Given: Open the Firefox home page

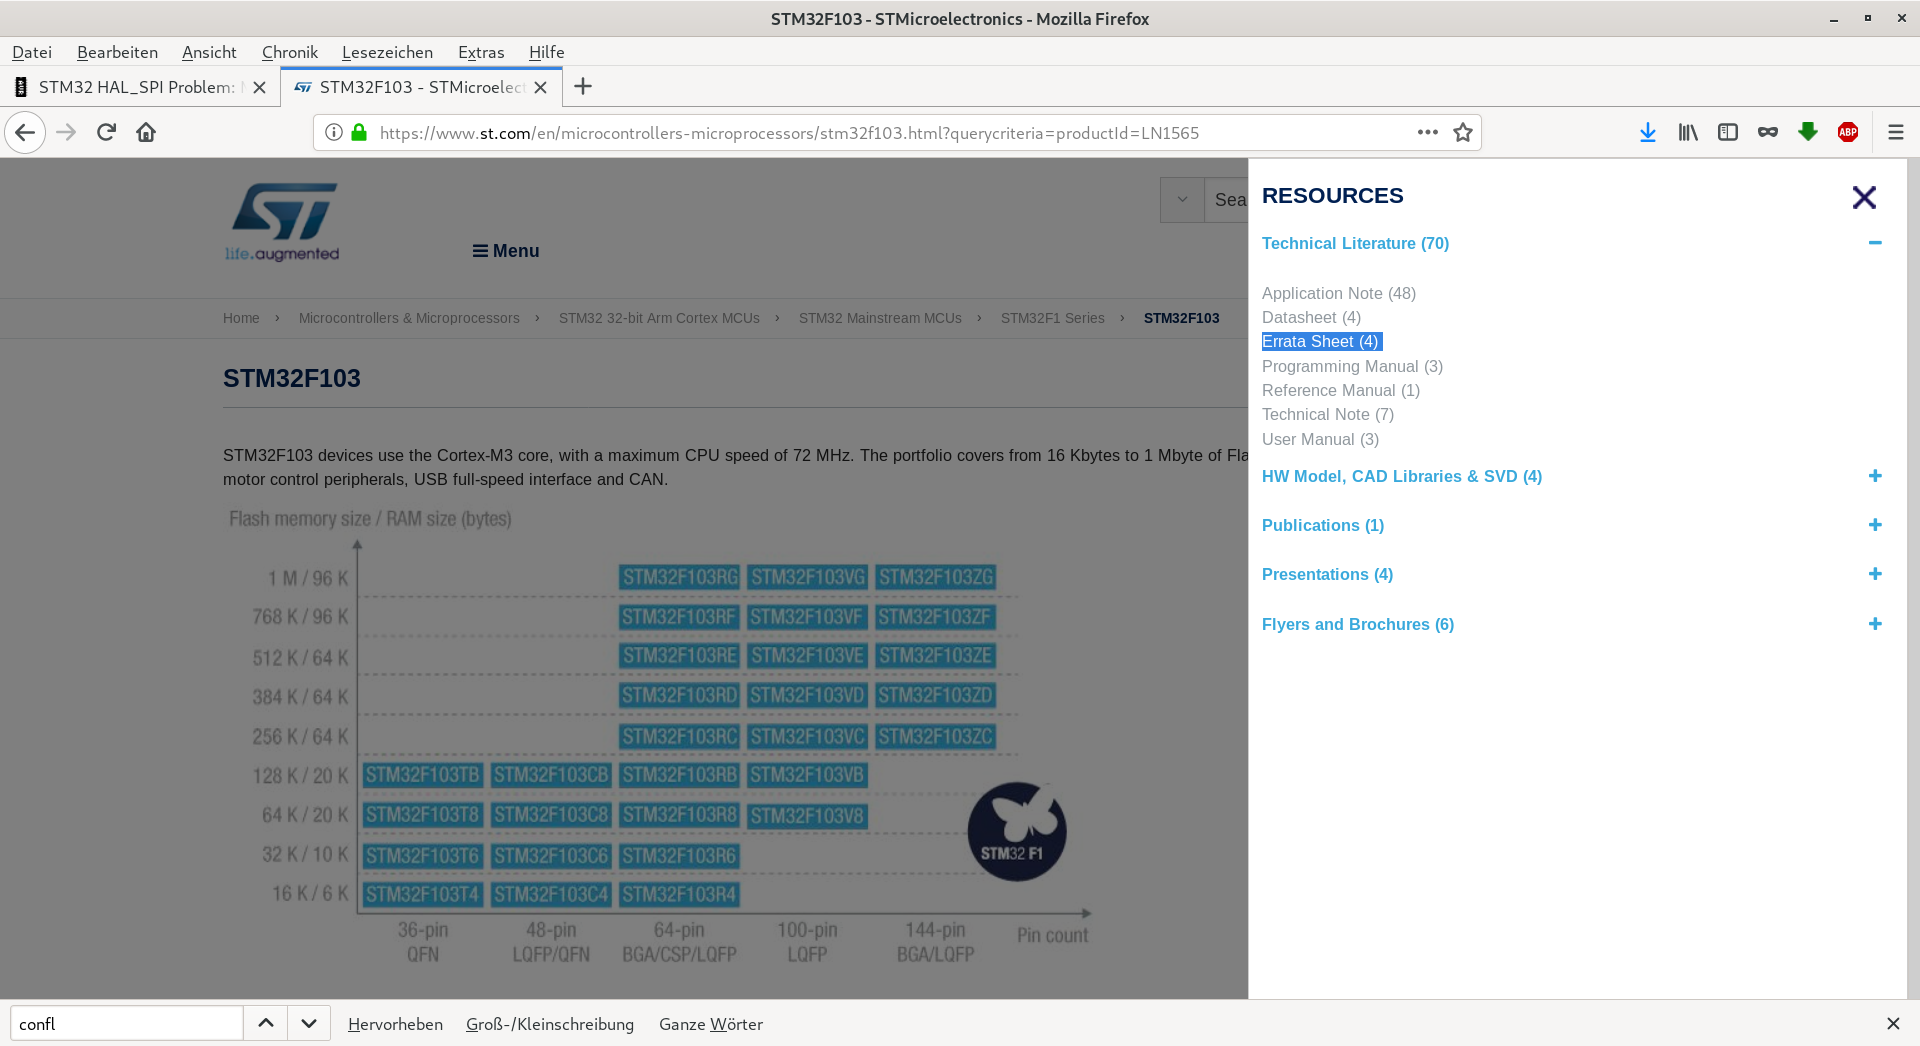Looking at the screenshot, I should (146, 132).
